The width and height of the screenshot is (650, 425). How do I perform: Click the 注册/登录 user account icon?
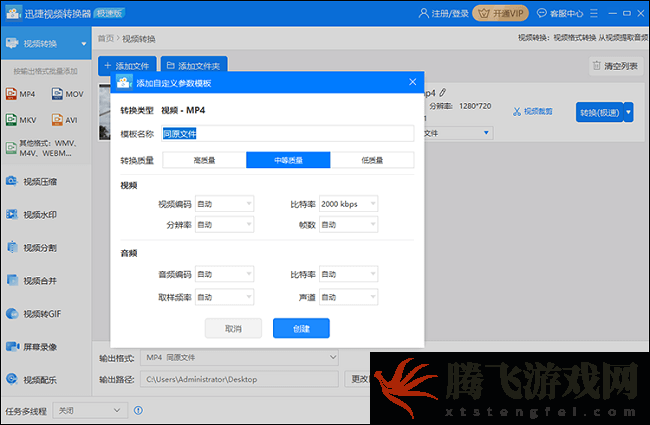click(x=423, y=13)
